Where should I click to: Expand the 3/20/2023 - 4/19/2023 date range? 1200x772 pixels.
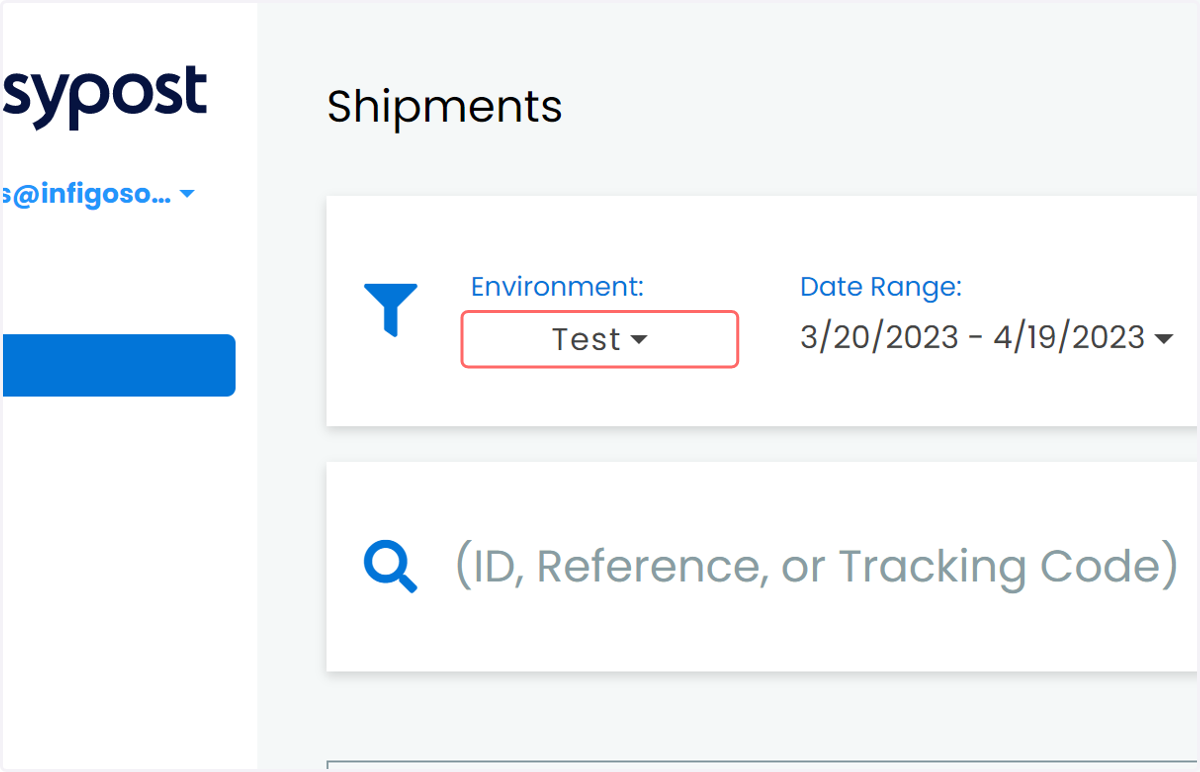(x=986, y=338)
